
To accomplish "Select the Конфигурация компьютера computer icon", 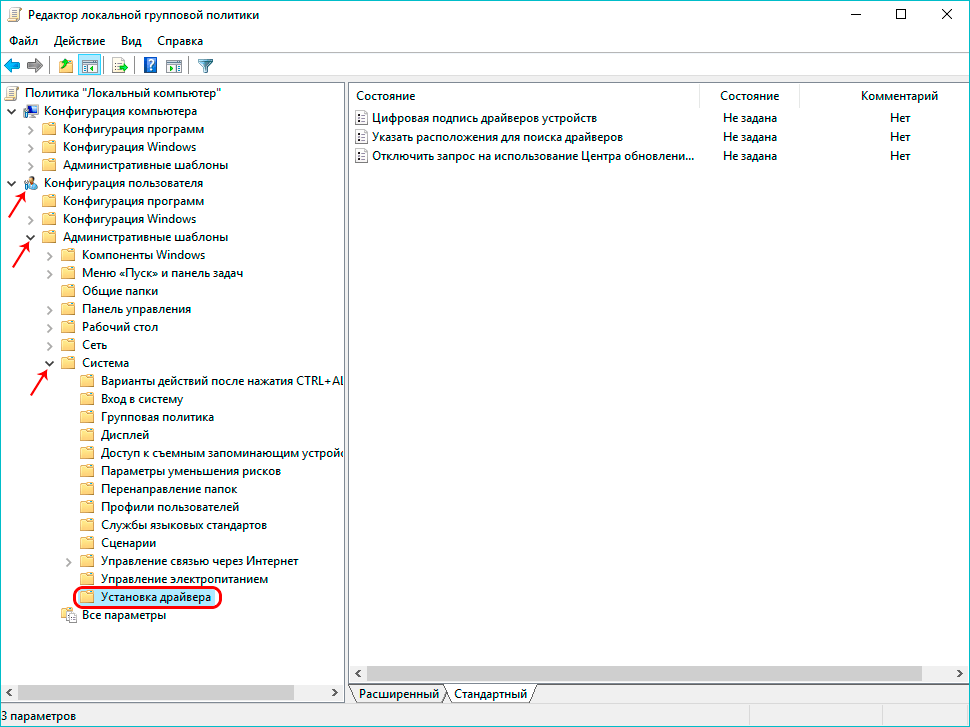I will coord(31,111).
